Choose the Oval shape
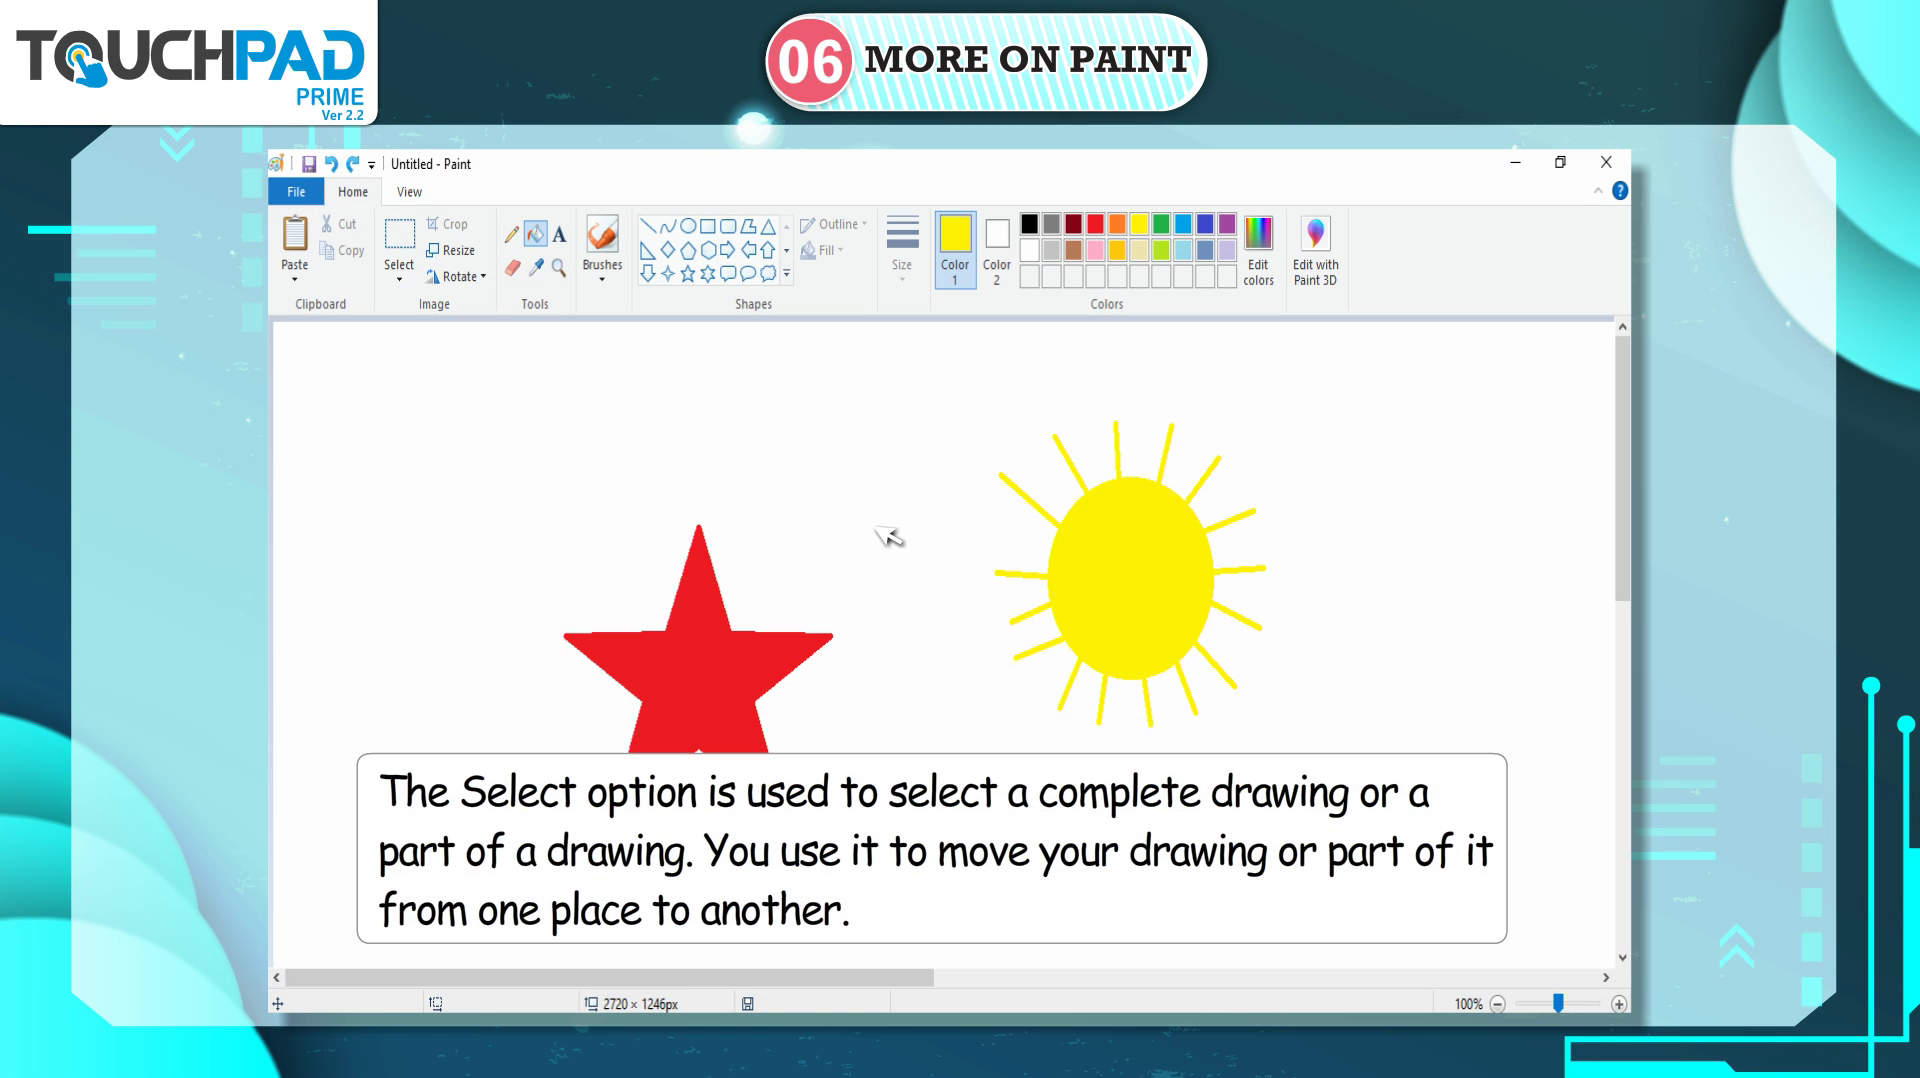Viewport: 1920px width, 1078px height. pos(688,226)
